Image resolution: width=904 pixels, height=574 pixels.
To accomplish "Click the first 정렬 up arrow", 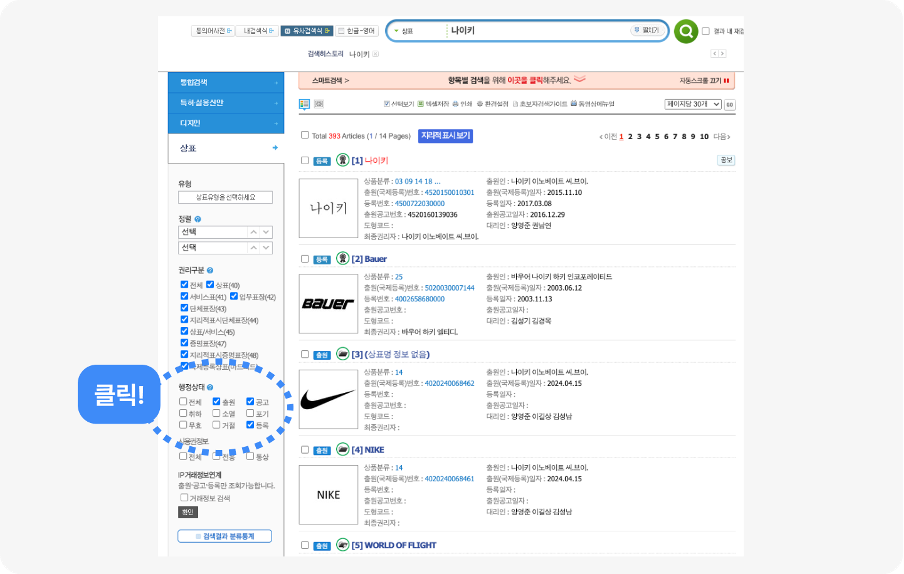I will point(253,232).
